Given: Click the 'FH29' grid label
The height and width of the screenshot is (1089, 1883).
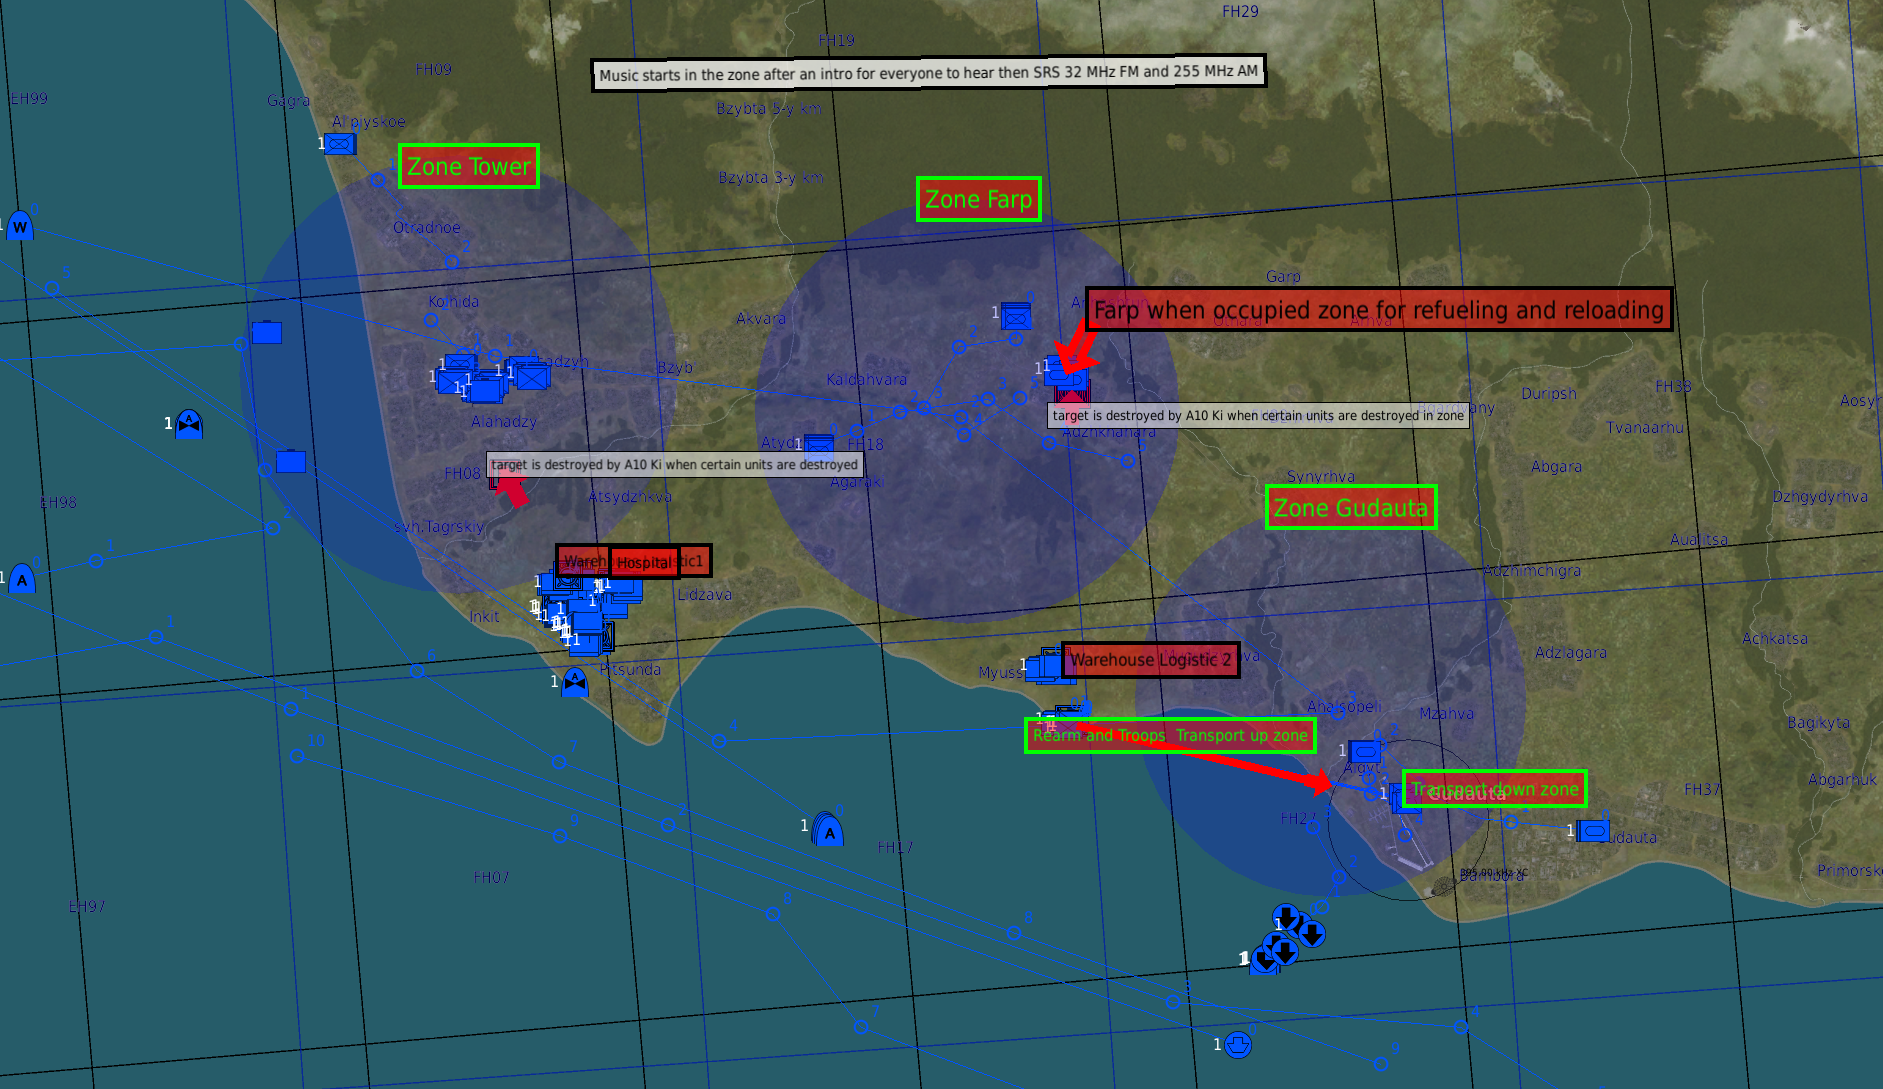Looking at the screenshot, I should point(1240,11).
